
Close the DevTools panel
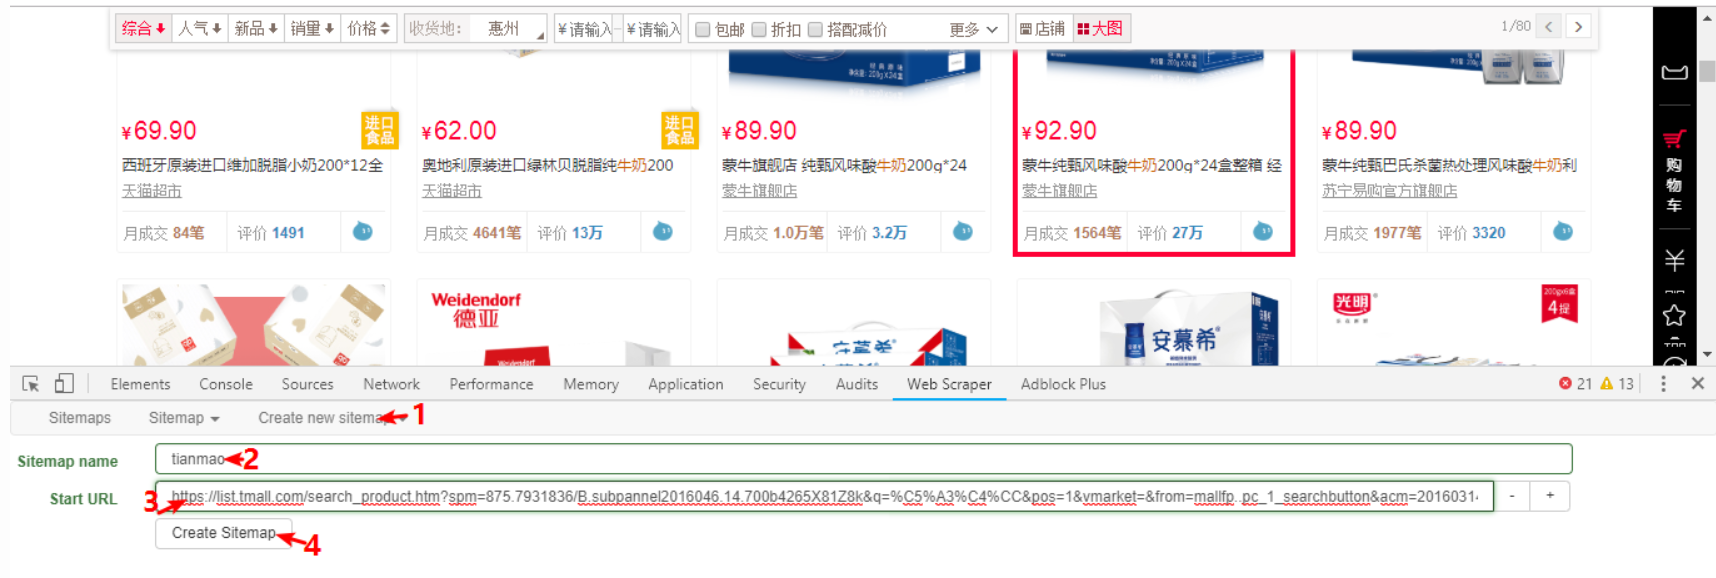click(x=1697, y=383)
